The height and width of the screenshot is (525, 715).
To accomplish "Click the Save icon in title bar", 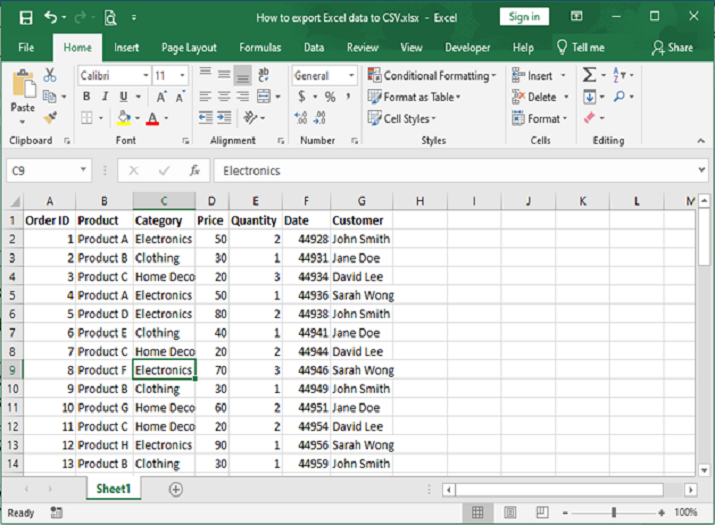I will [x=25, y=17].
